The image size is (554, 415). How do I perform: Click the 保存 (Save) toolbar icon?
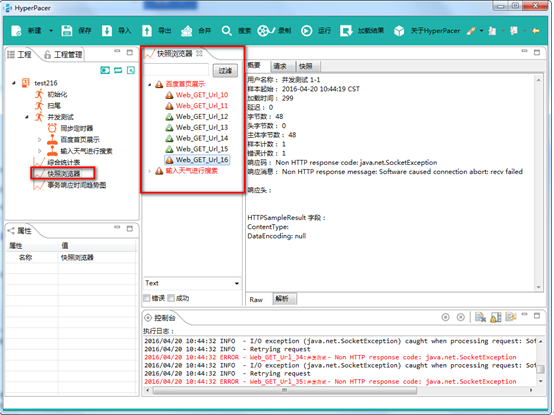click(x=67, y=31)
